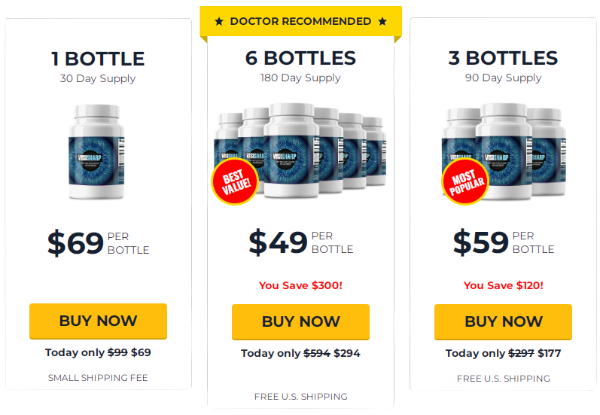The width and height of the screenshot is (600, 415).
Task: Click the right star in banner
Action: (382, 21)
